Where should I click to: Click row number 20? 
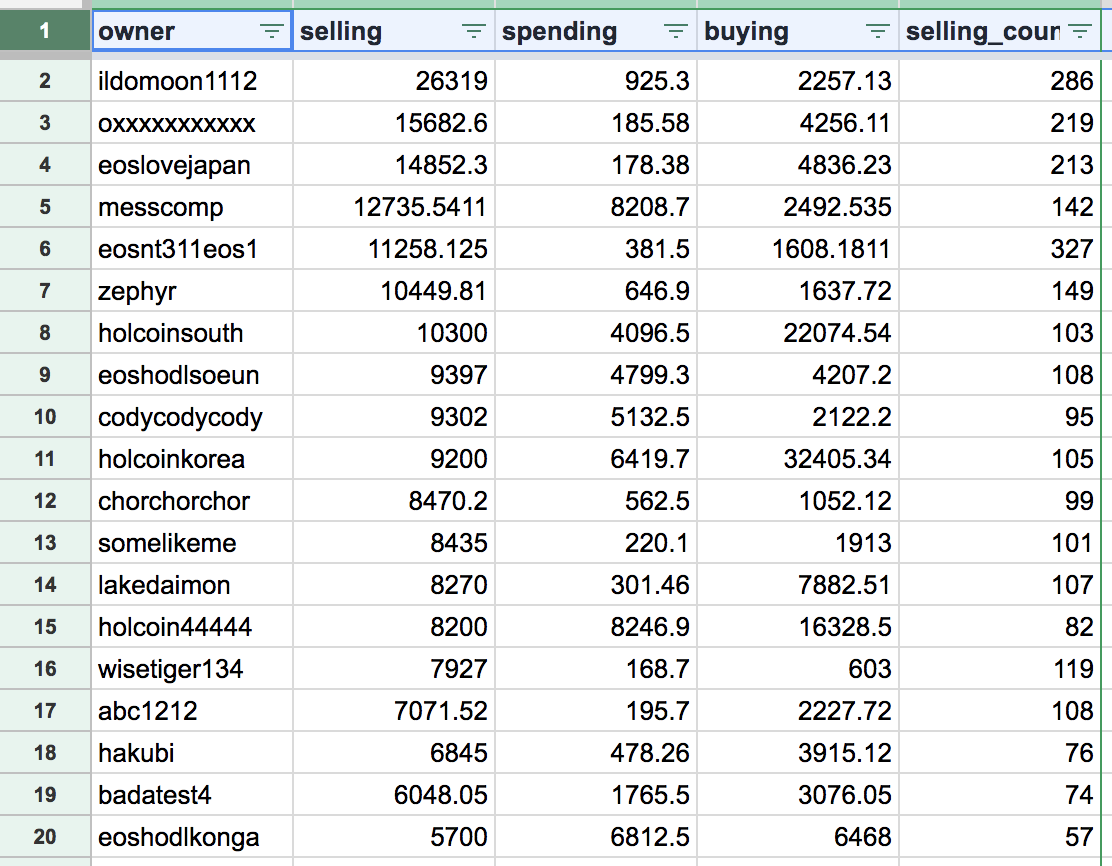click(x=45, y=837)
